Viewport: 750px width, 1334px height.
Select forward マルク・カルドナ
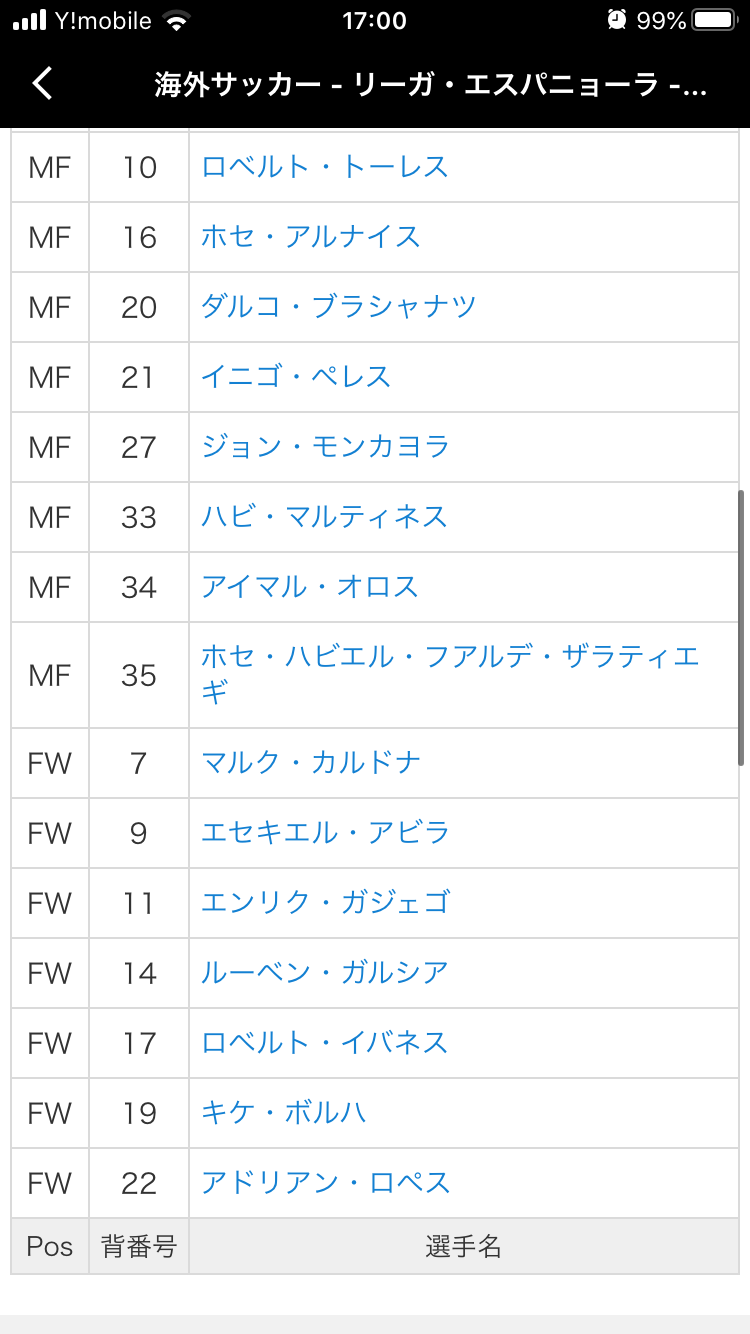coord(310,762)
